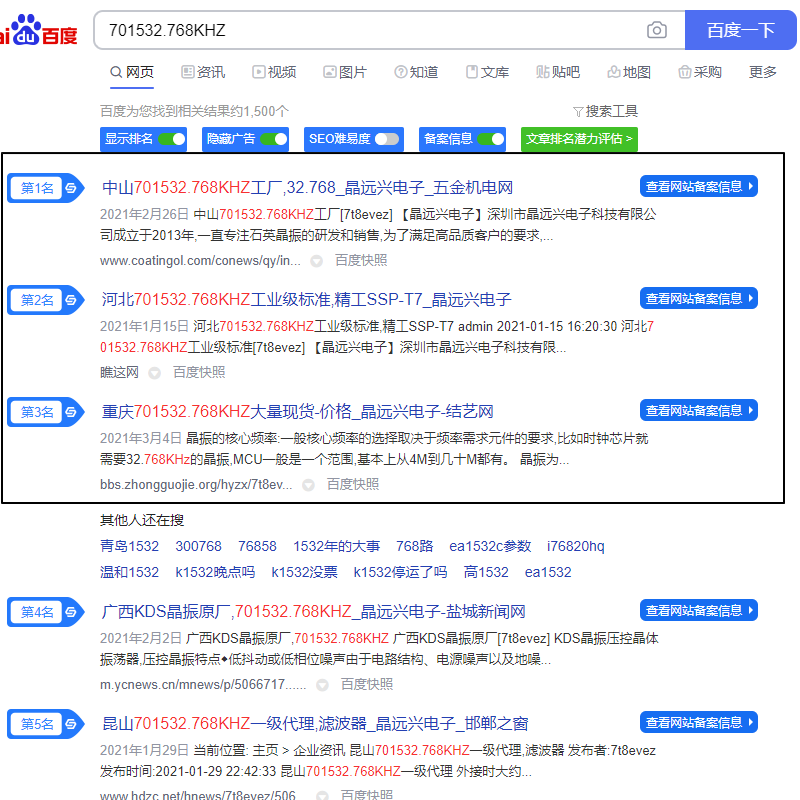Click the 百度一下 search button

click(740, 30)
